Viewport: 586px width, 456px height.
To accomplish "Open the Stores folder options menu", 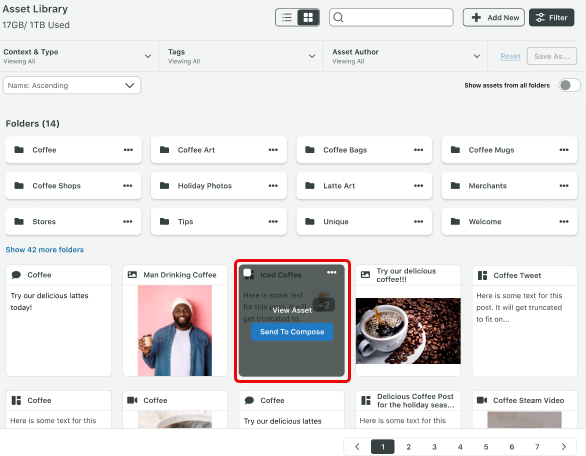I will [x=128, y=222].
